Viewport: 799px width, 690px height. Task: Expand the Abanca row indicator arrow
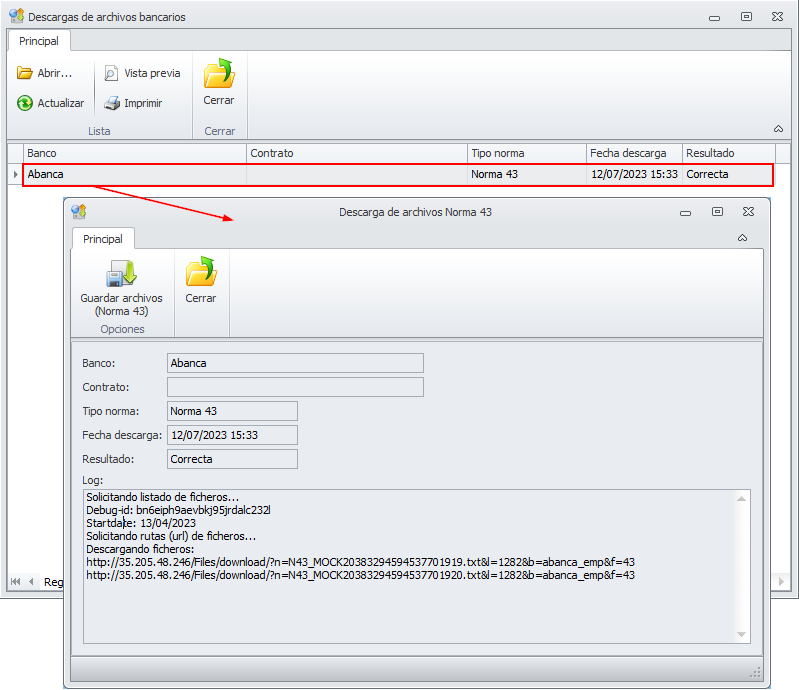15,174
